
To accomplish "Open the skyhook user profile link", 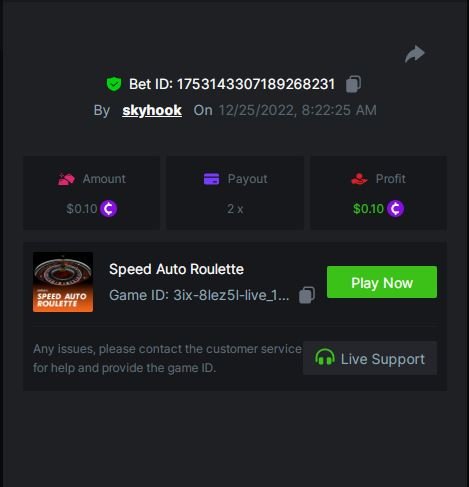I will point(152,110).
